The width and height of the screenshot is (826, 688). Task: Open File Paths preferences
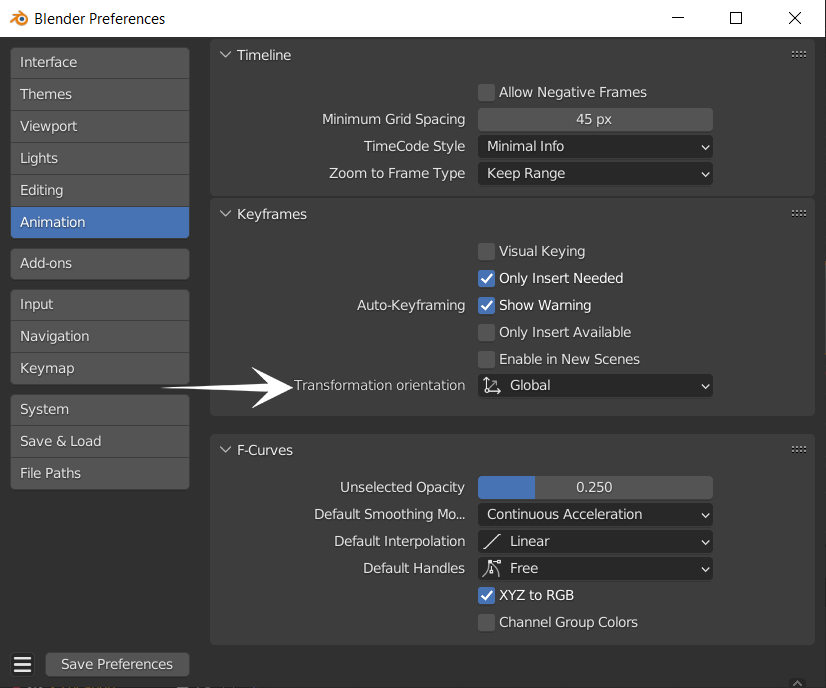[x=100, y=473]
